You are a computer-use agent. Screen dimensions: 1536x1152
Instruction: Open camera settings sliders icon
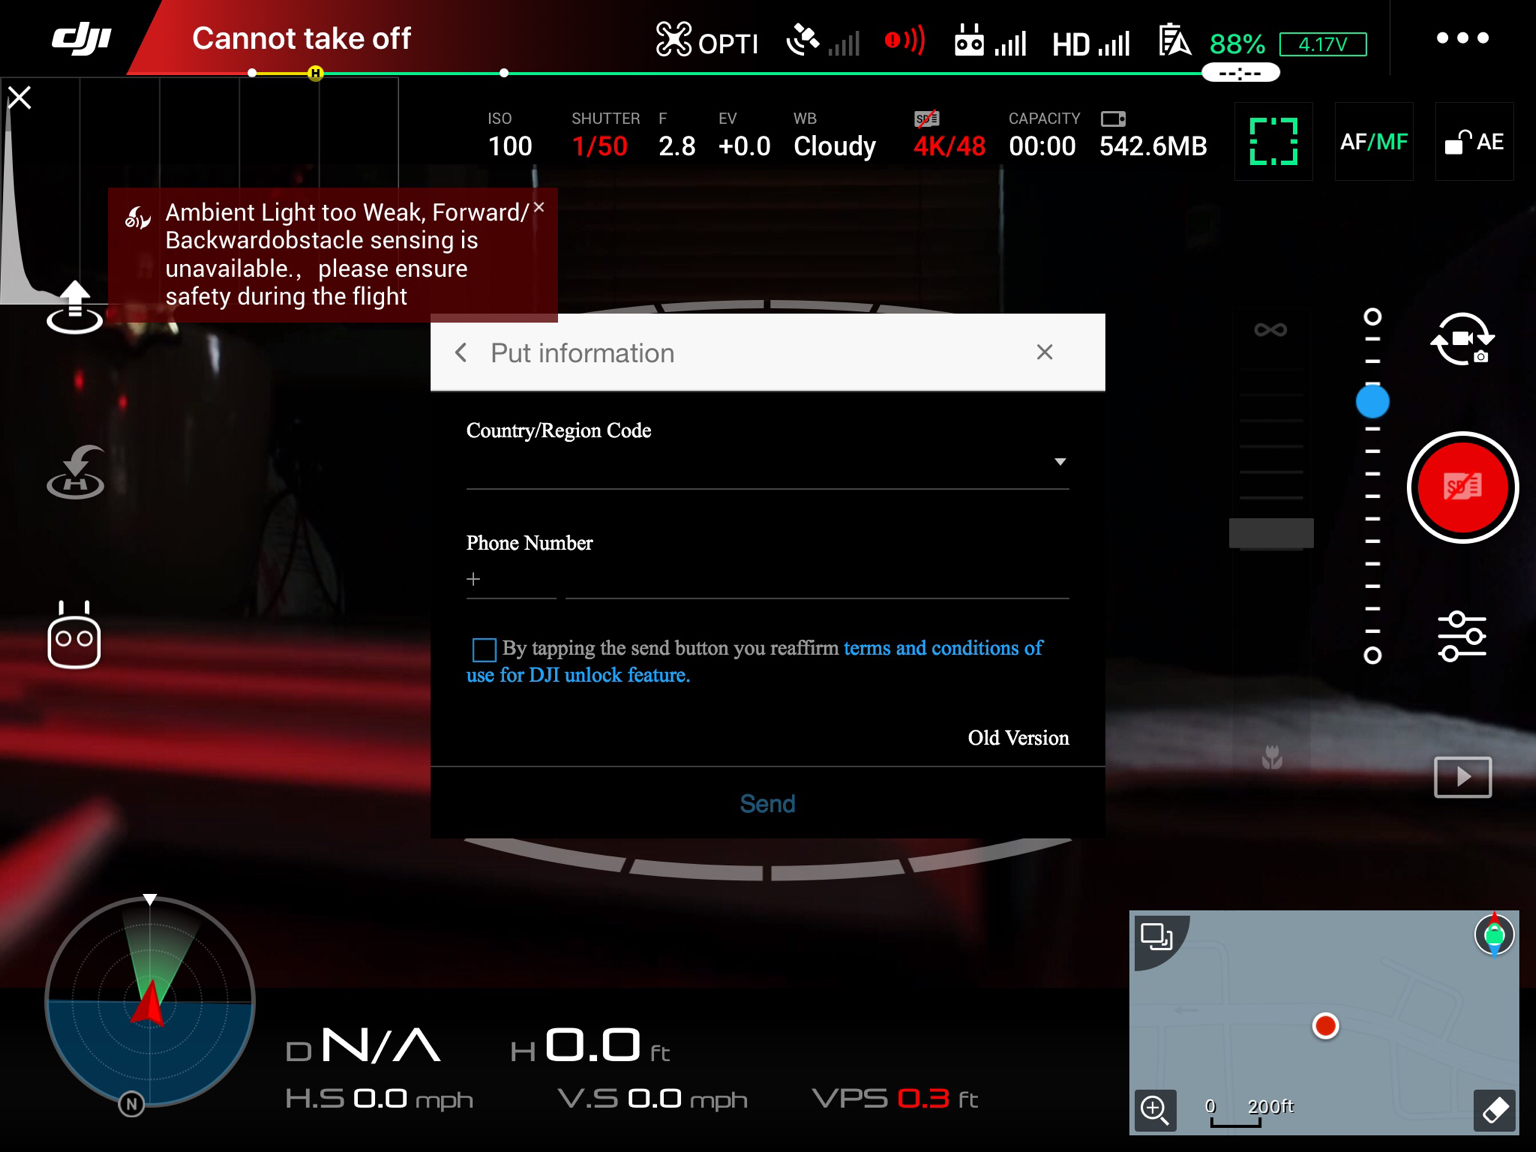pos(1462,636)
